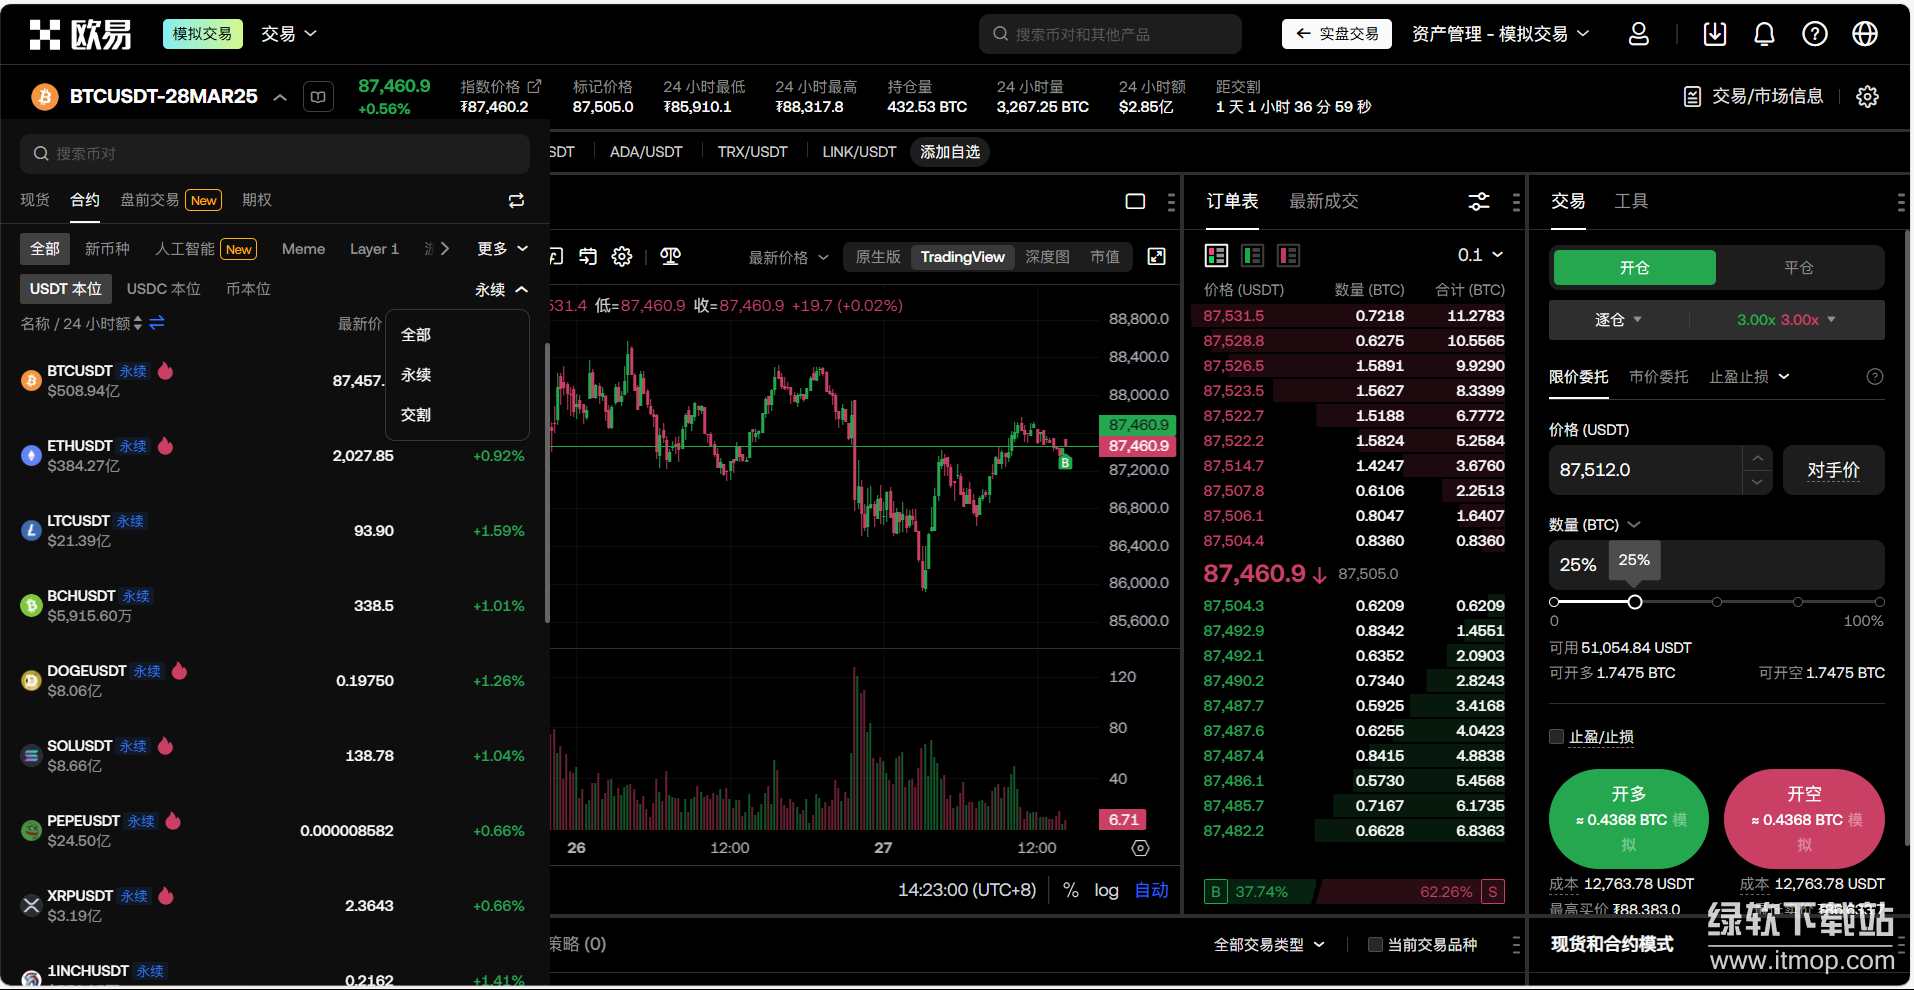Viewport: 1914px width, 990px height.
Task: Switch to the 最新成交 tab
Action: [x=1323, y=202]
